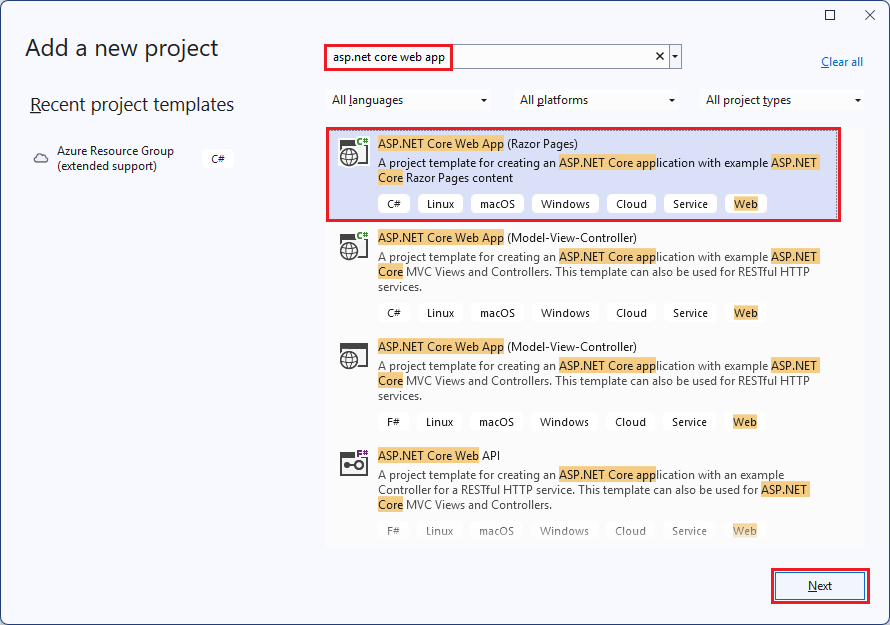This screenshot has width=890, height=625.
Task: Click the Azure Resource Group cloud icon
Action: [40, 158]
